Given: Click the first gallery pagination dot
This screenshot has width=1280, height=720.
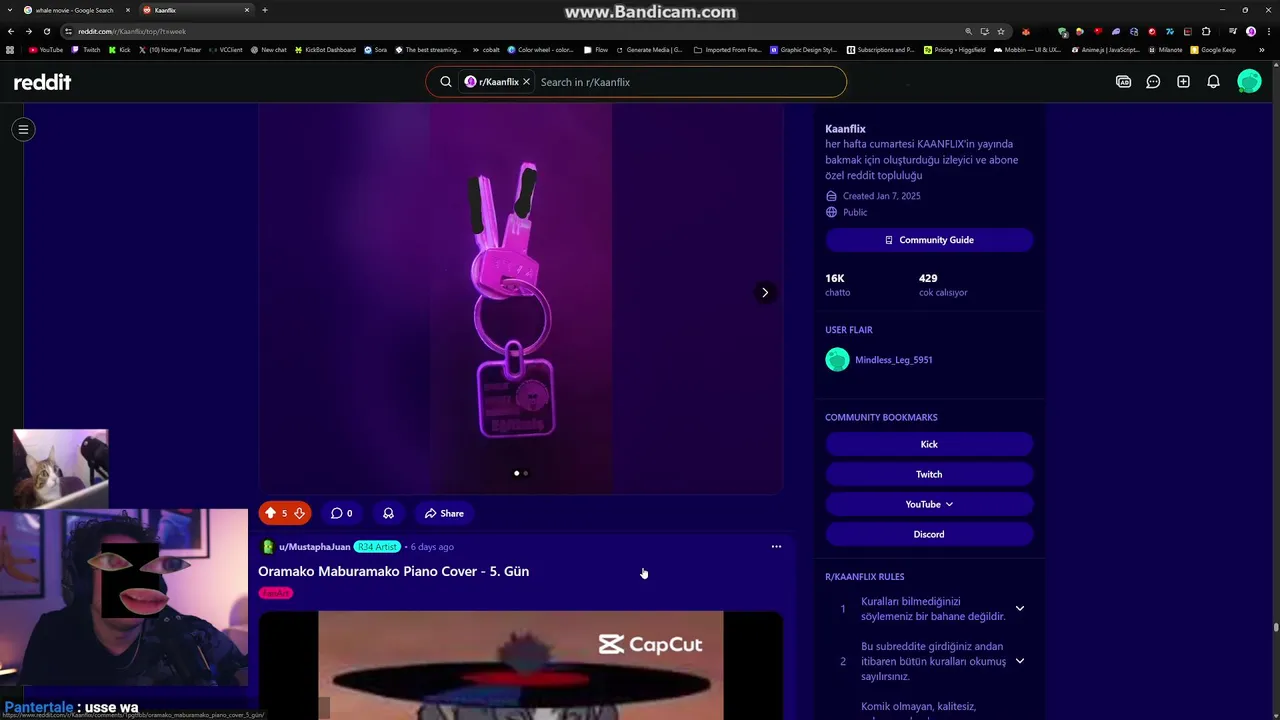Looking at the screenshot, I should point(516,473).
